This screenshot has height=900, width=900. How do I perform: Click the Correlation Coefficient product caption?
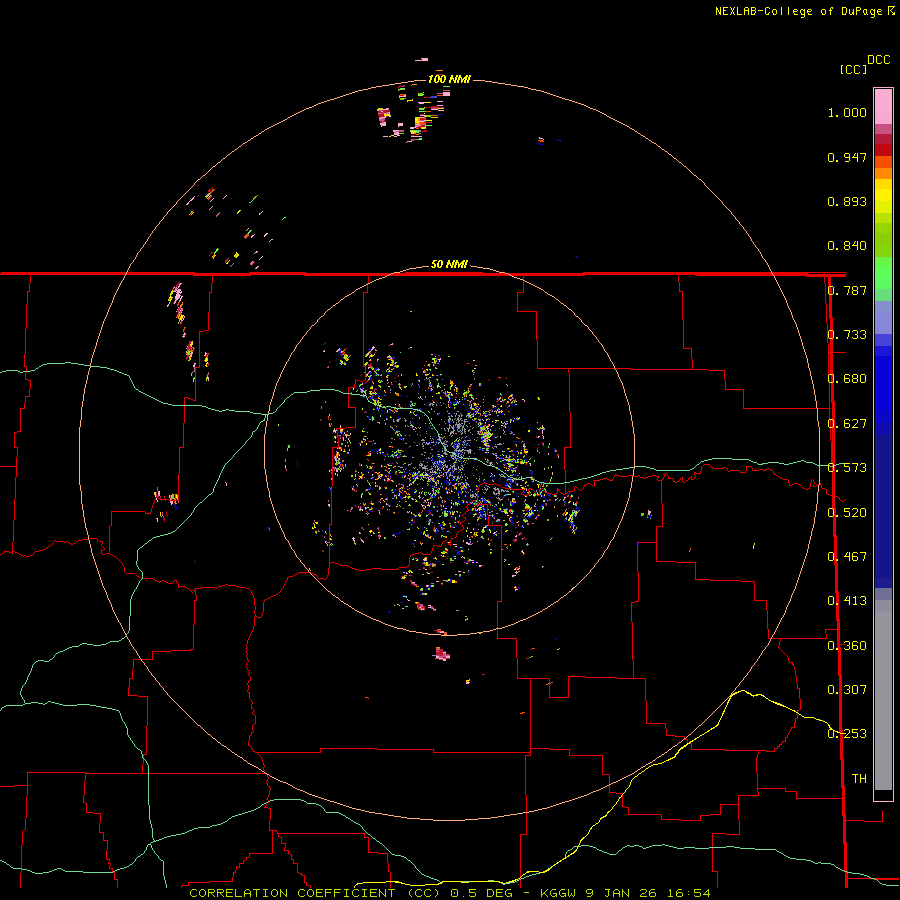tap(450, 893)
